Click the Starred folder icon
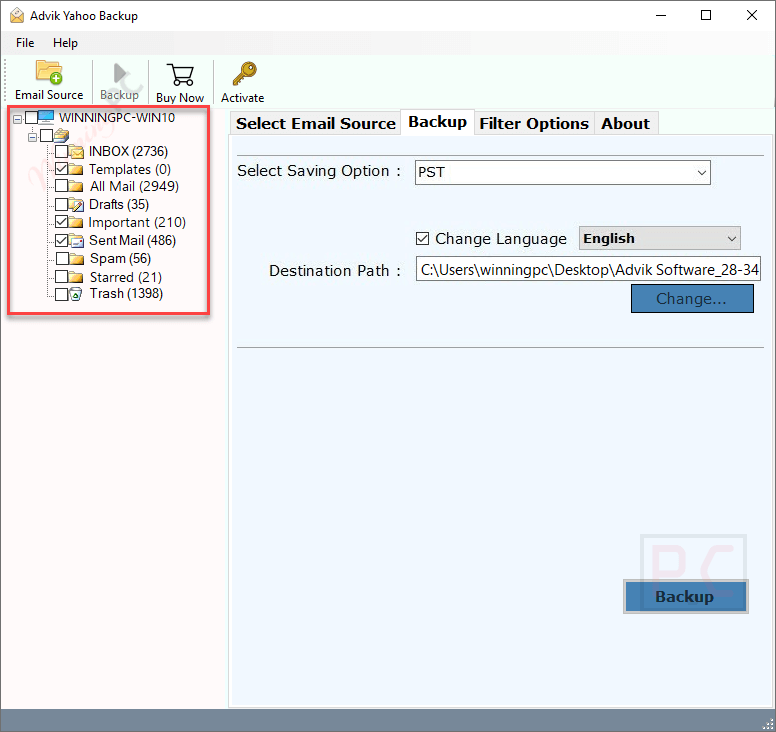776x732 pixels. tap(76, 277)
